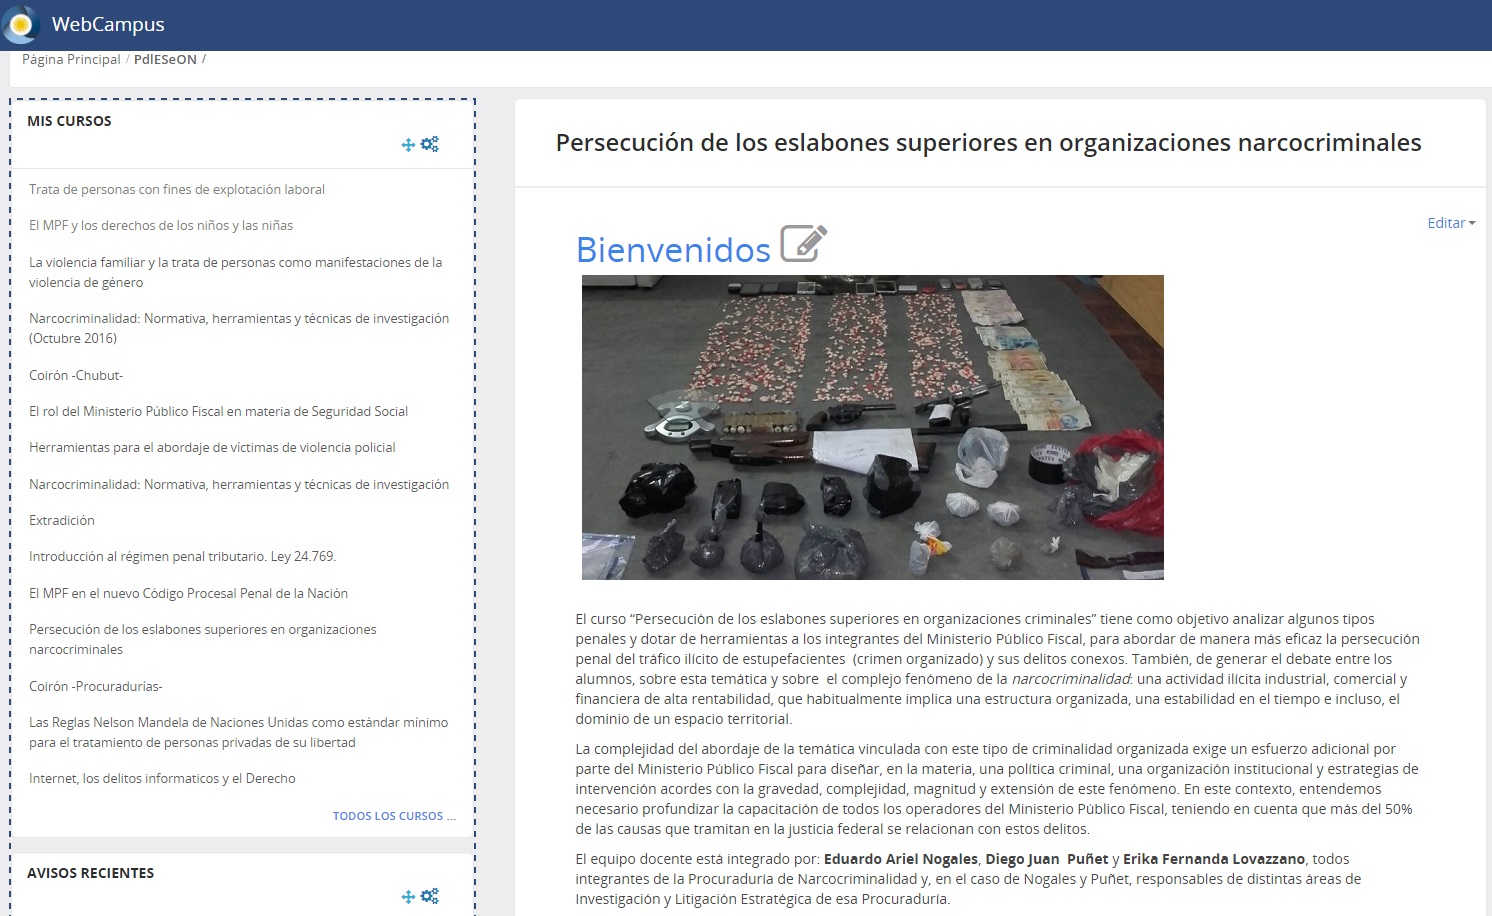Click the seized drugs evidence photo
The image size is (1492, 916).
tap(872, 427)
